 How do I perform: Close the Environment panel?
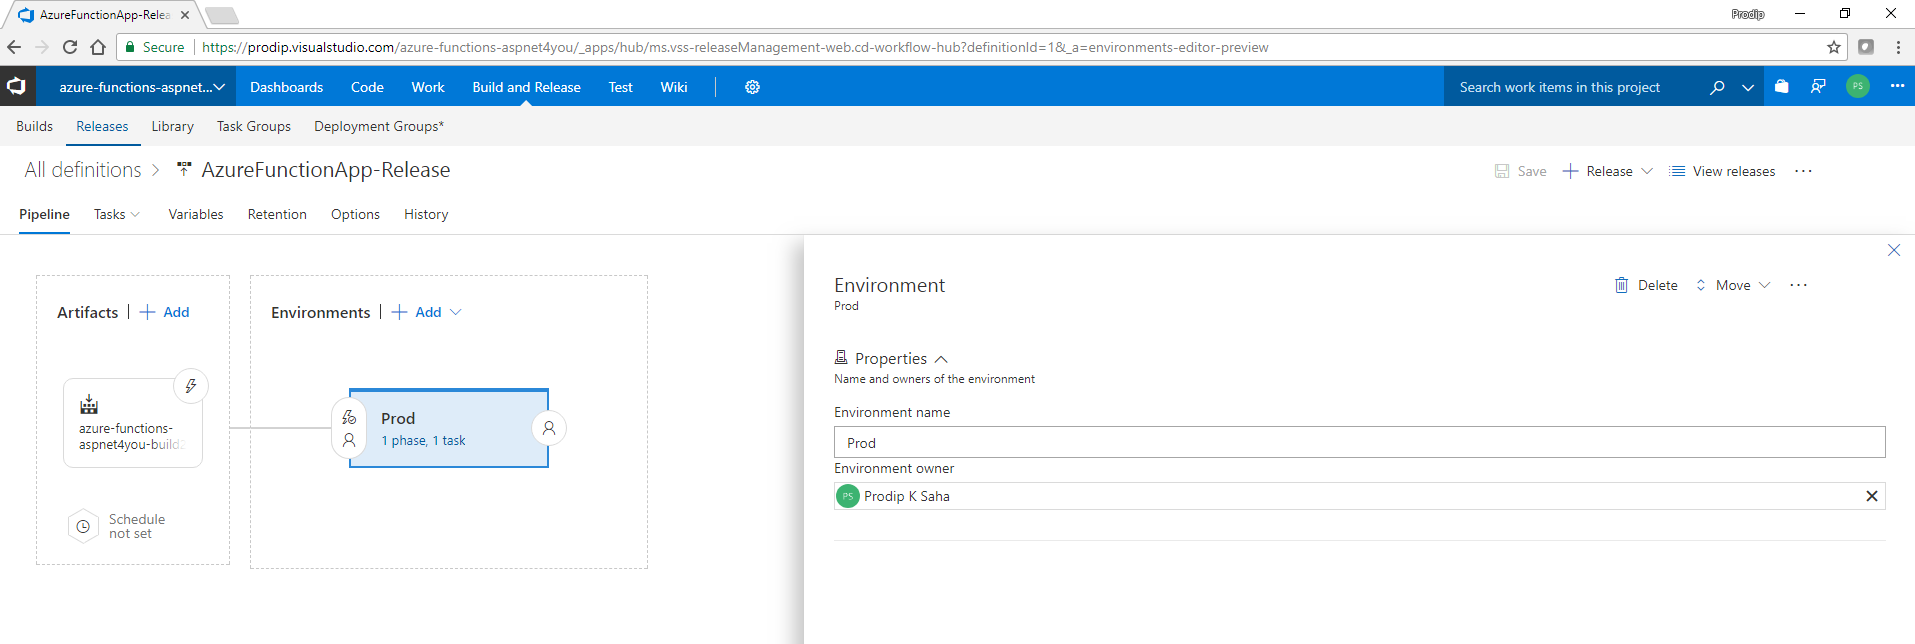[x=1894, y=250]
